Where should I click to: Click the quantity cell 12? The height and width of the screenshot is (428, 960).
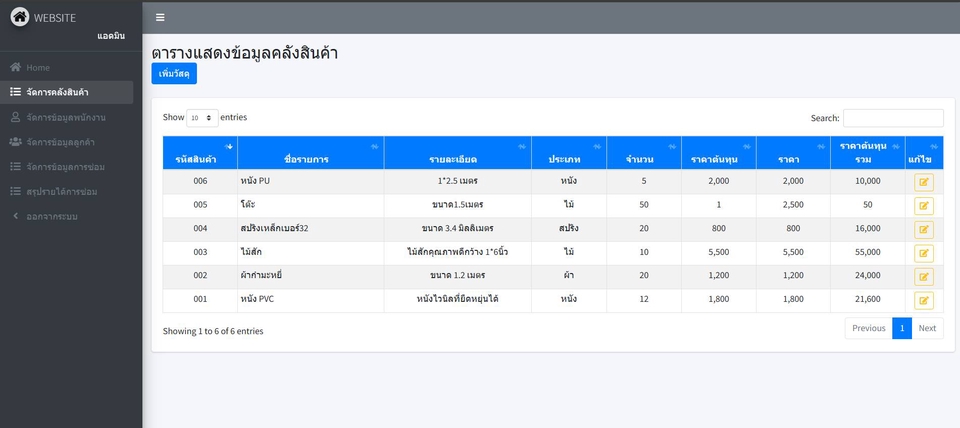tap(643, 299)
